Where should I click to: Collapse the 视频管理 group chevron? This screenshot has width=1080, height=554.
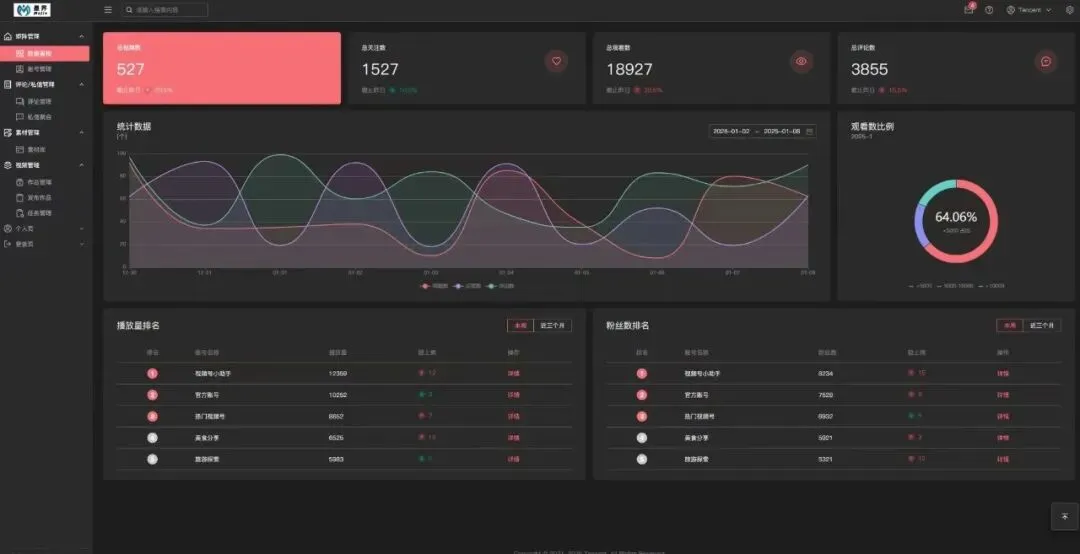(x=82, y=165)
